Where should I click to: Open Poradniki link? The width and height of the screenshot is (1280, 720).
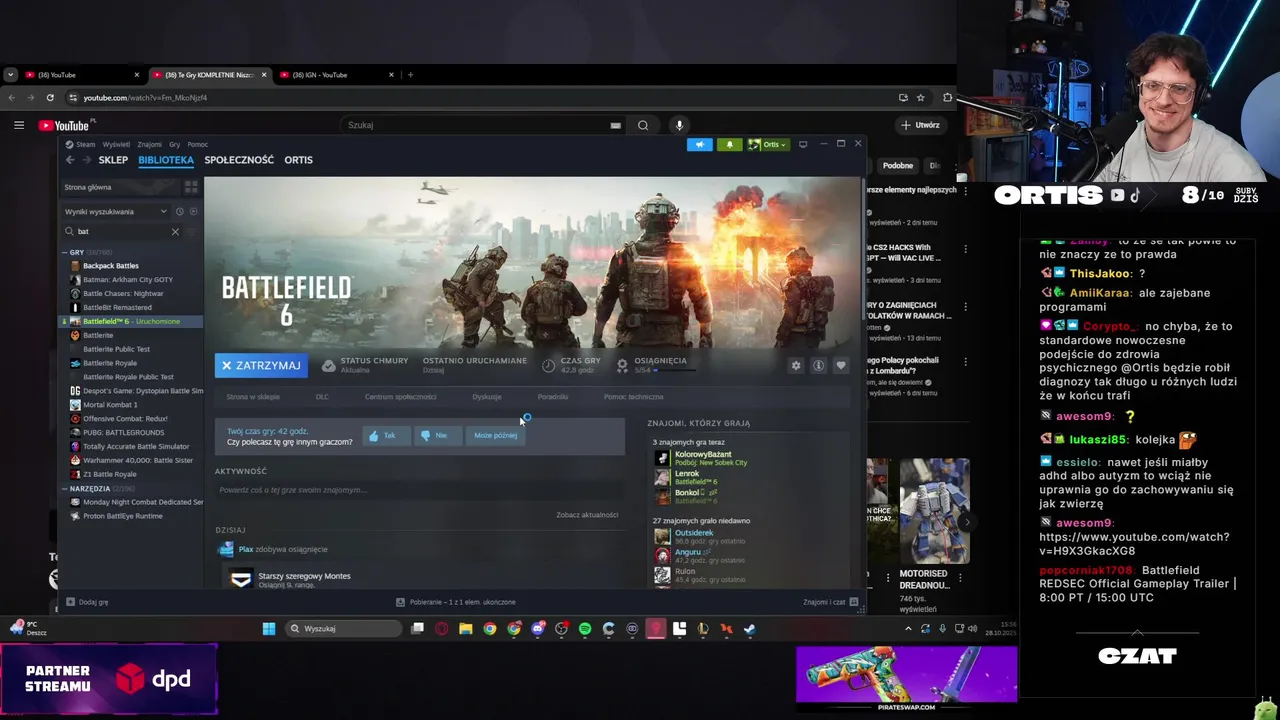pos(552,397)
